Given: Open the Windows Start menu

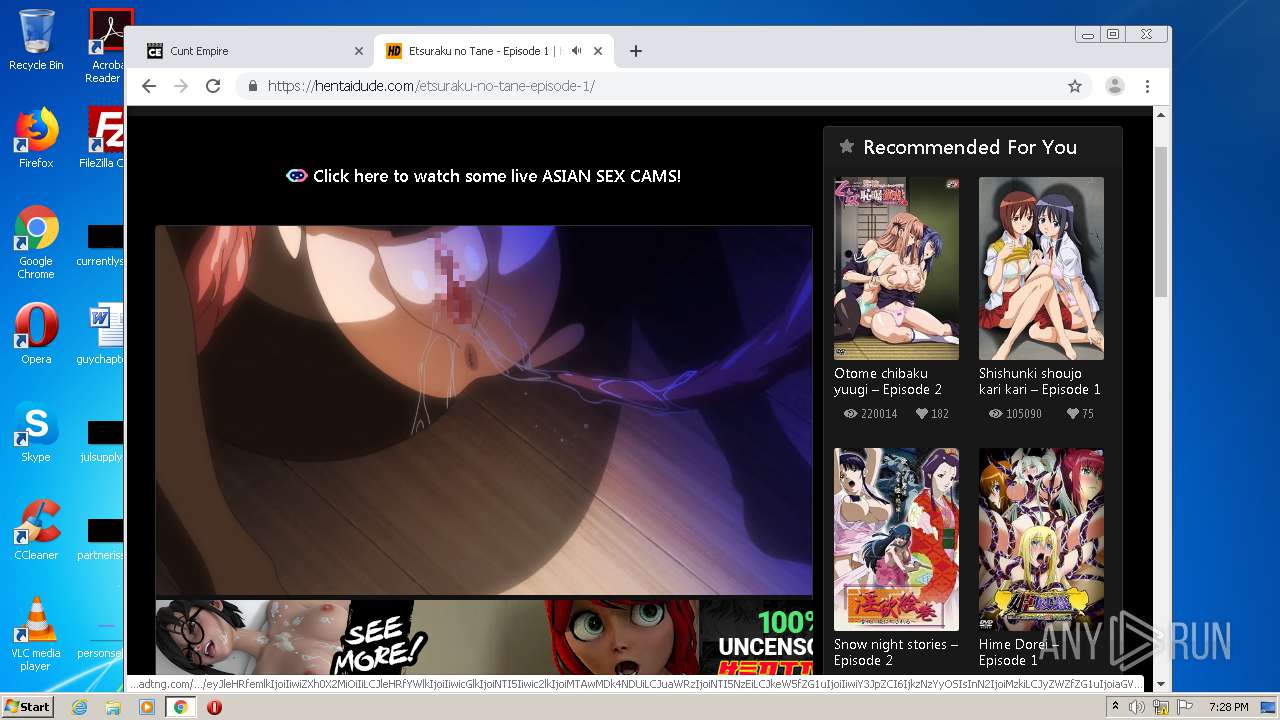Looking at the screenshot, I should [x=27, y=707].
